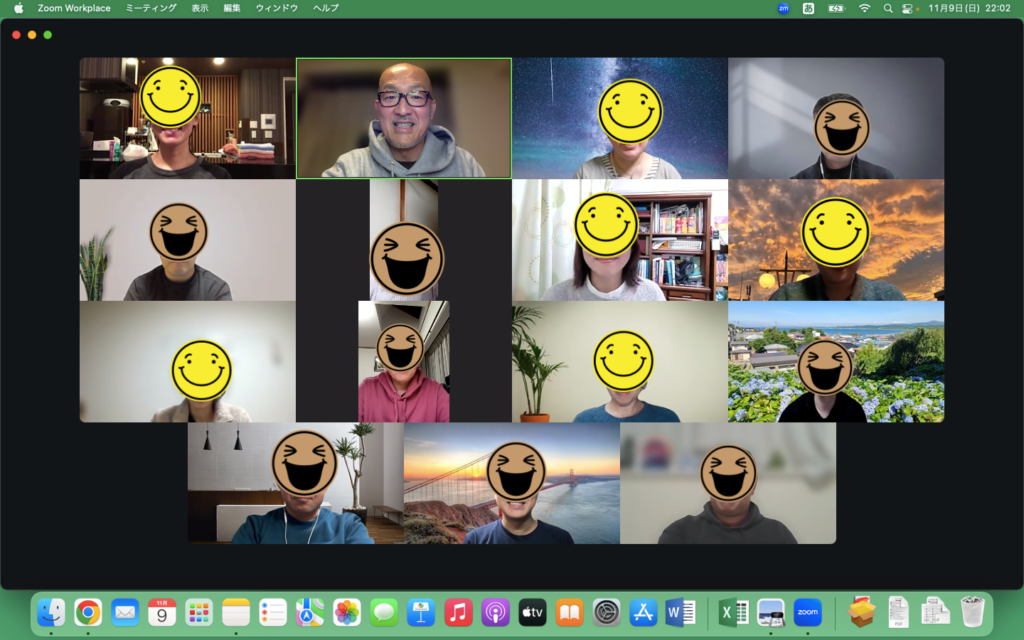Open the Photos app in the Dock
This screenshot has width=1024, height=640.
[x=347, y=612]
